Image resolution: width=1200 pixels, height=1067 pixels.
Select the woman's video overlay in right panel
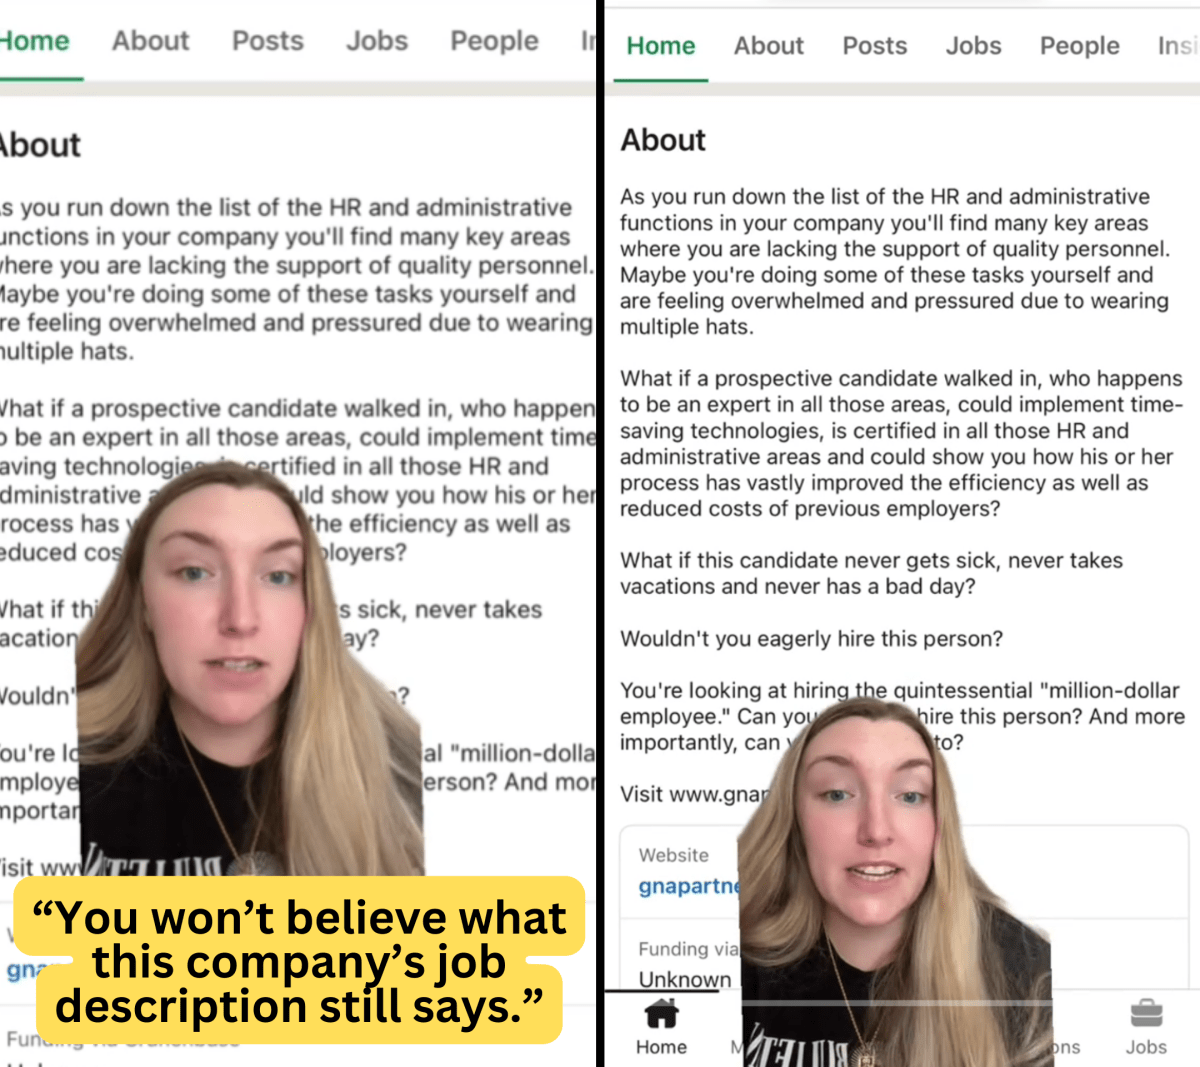[895, 882]
